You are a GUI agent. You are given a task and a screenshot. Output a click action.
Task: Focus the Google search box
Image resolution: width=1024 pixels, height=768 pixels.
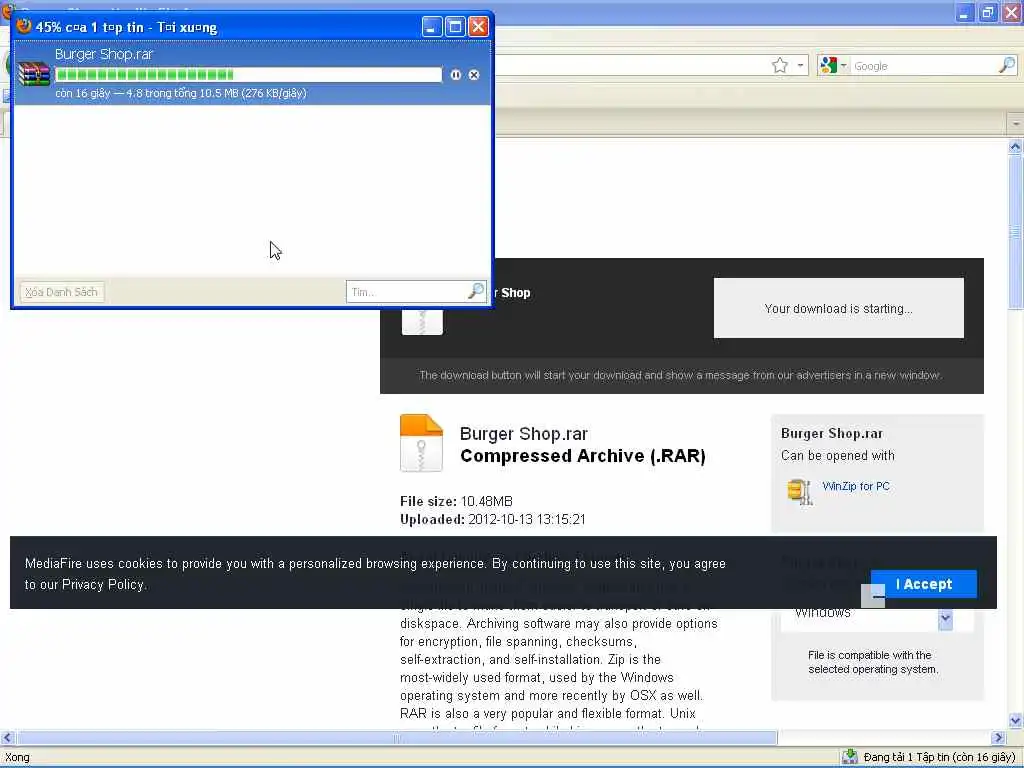tap(924, 66)
